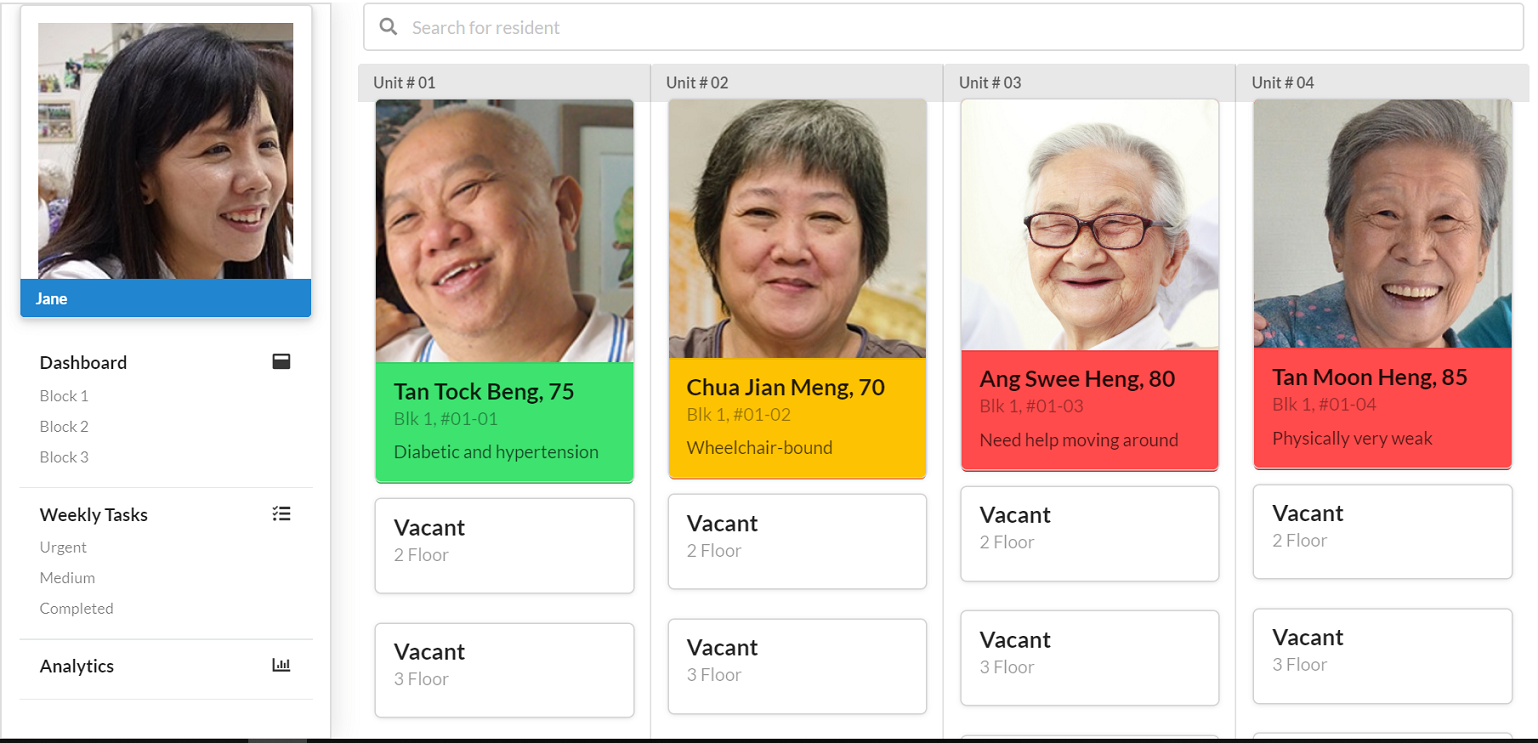Click the Weekly Tasks checklist icon

(x=281, y=513)
